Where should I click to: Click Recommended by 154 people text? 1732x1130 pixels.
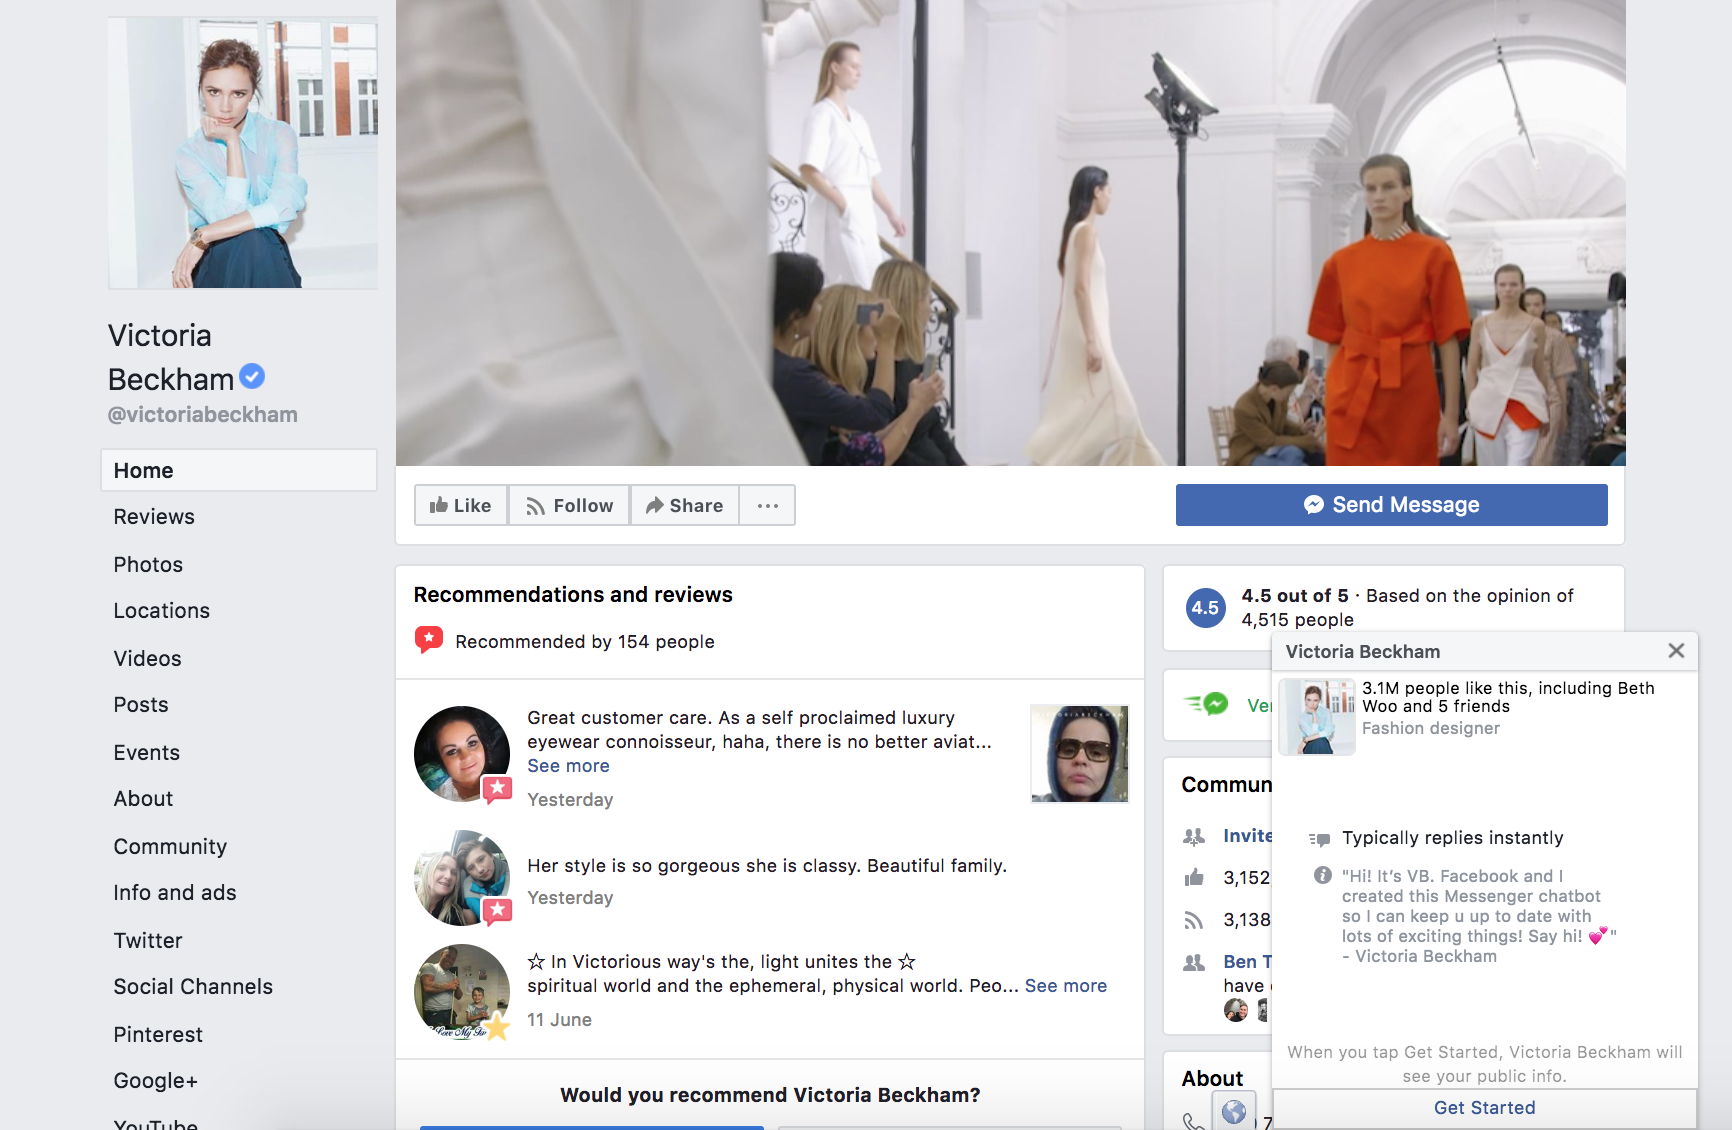[x=585, y=642]
